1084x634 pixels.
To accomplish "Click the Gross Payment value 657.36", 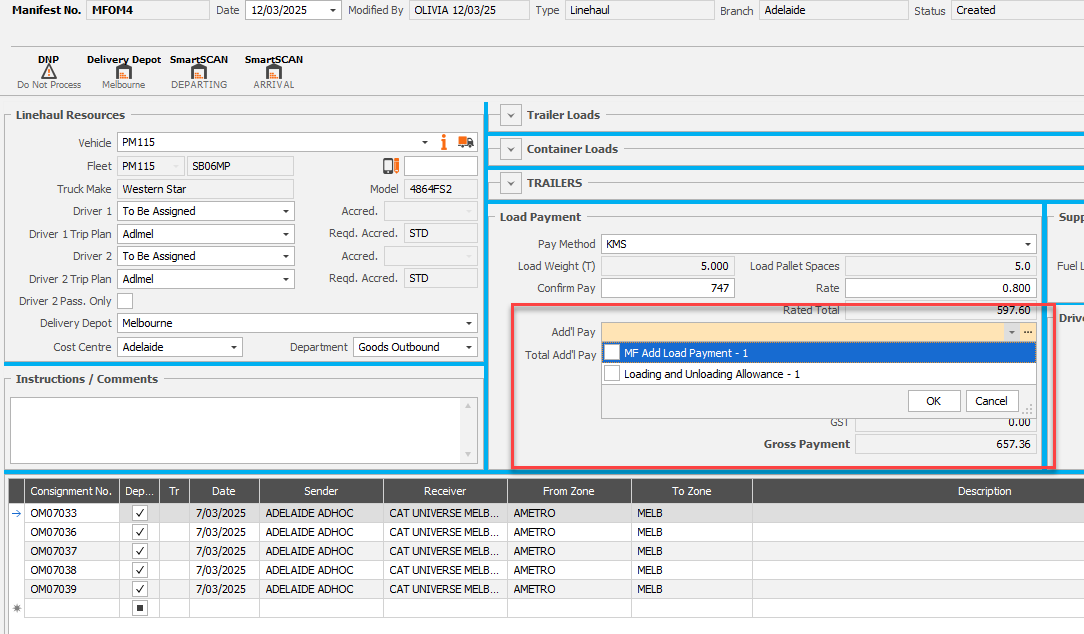I will click(945, 445).
